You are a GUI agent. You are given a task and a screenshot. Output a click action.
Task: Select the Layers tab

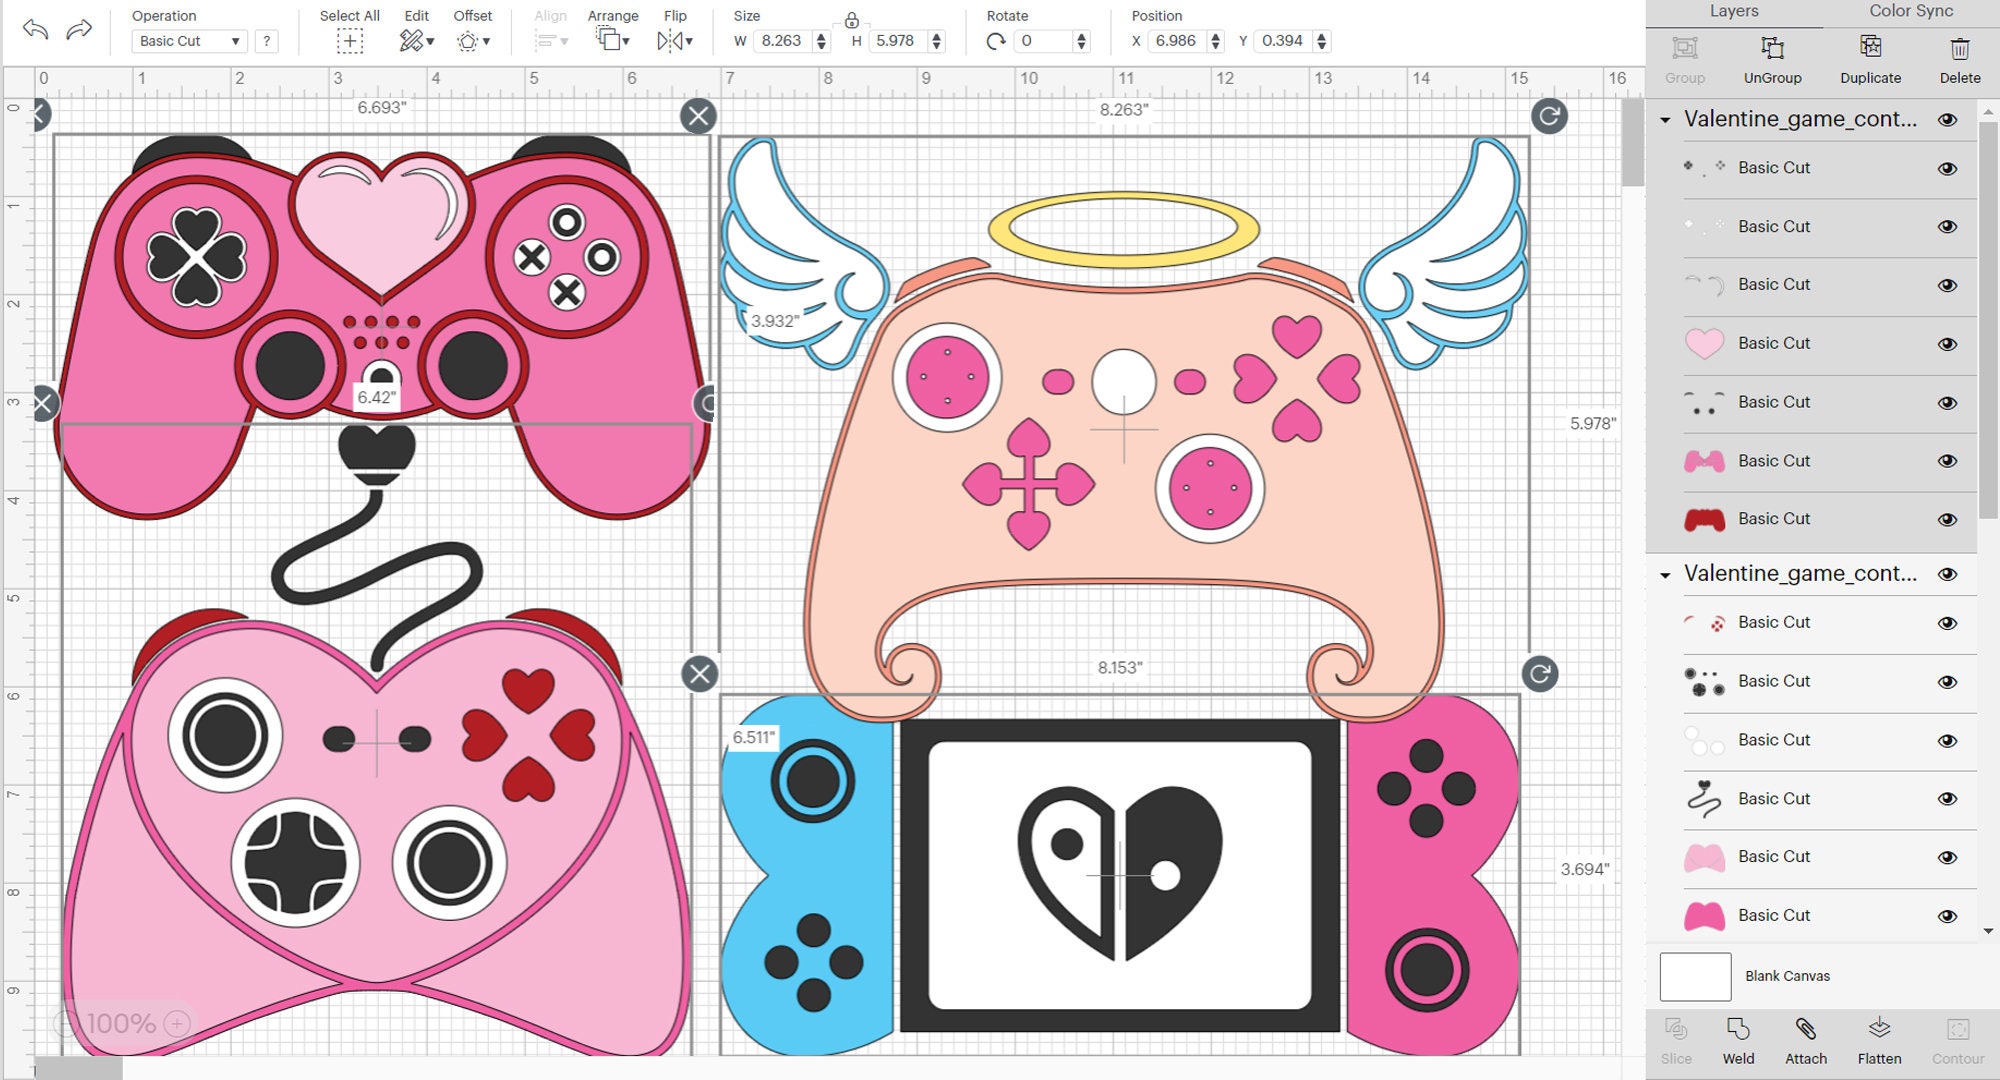click(1734, 11)
